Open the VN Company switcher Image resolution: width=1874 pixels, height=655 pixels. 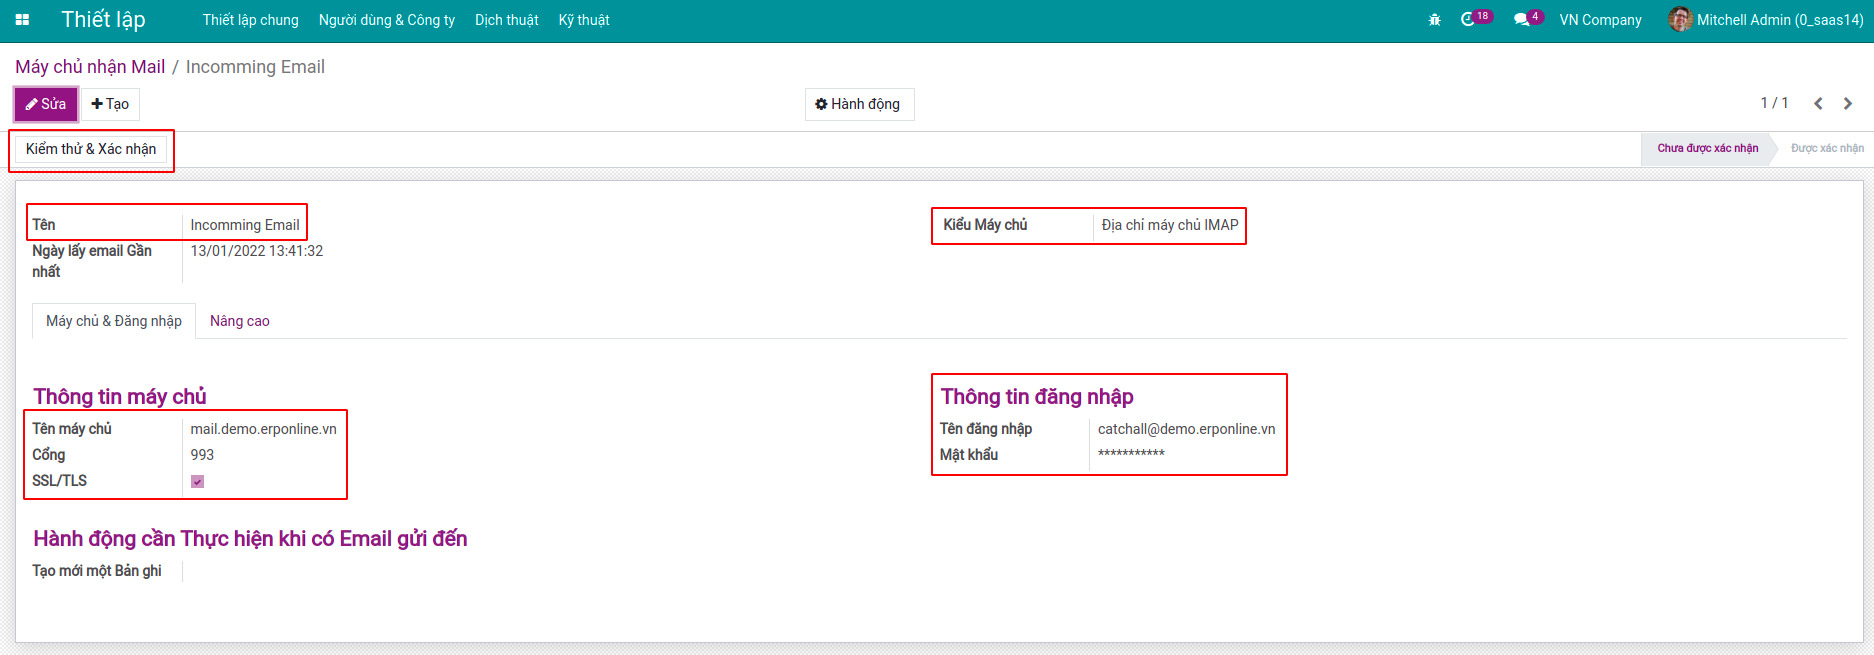1600,20
